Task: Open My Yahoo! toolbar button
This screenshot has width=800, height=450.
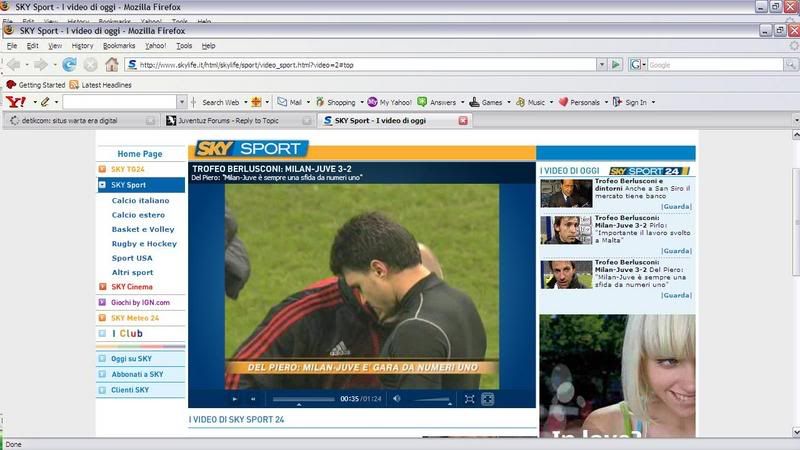Action: (389, 102)
